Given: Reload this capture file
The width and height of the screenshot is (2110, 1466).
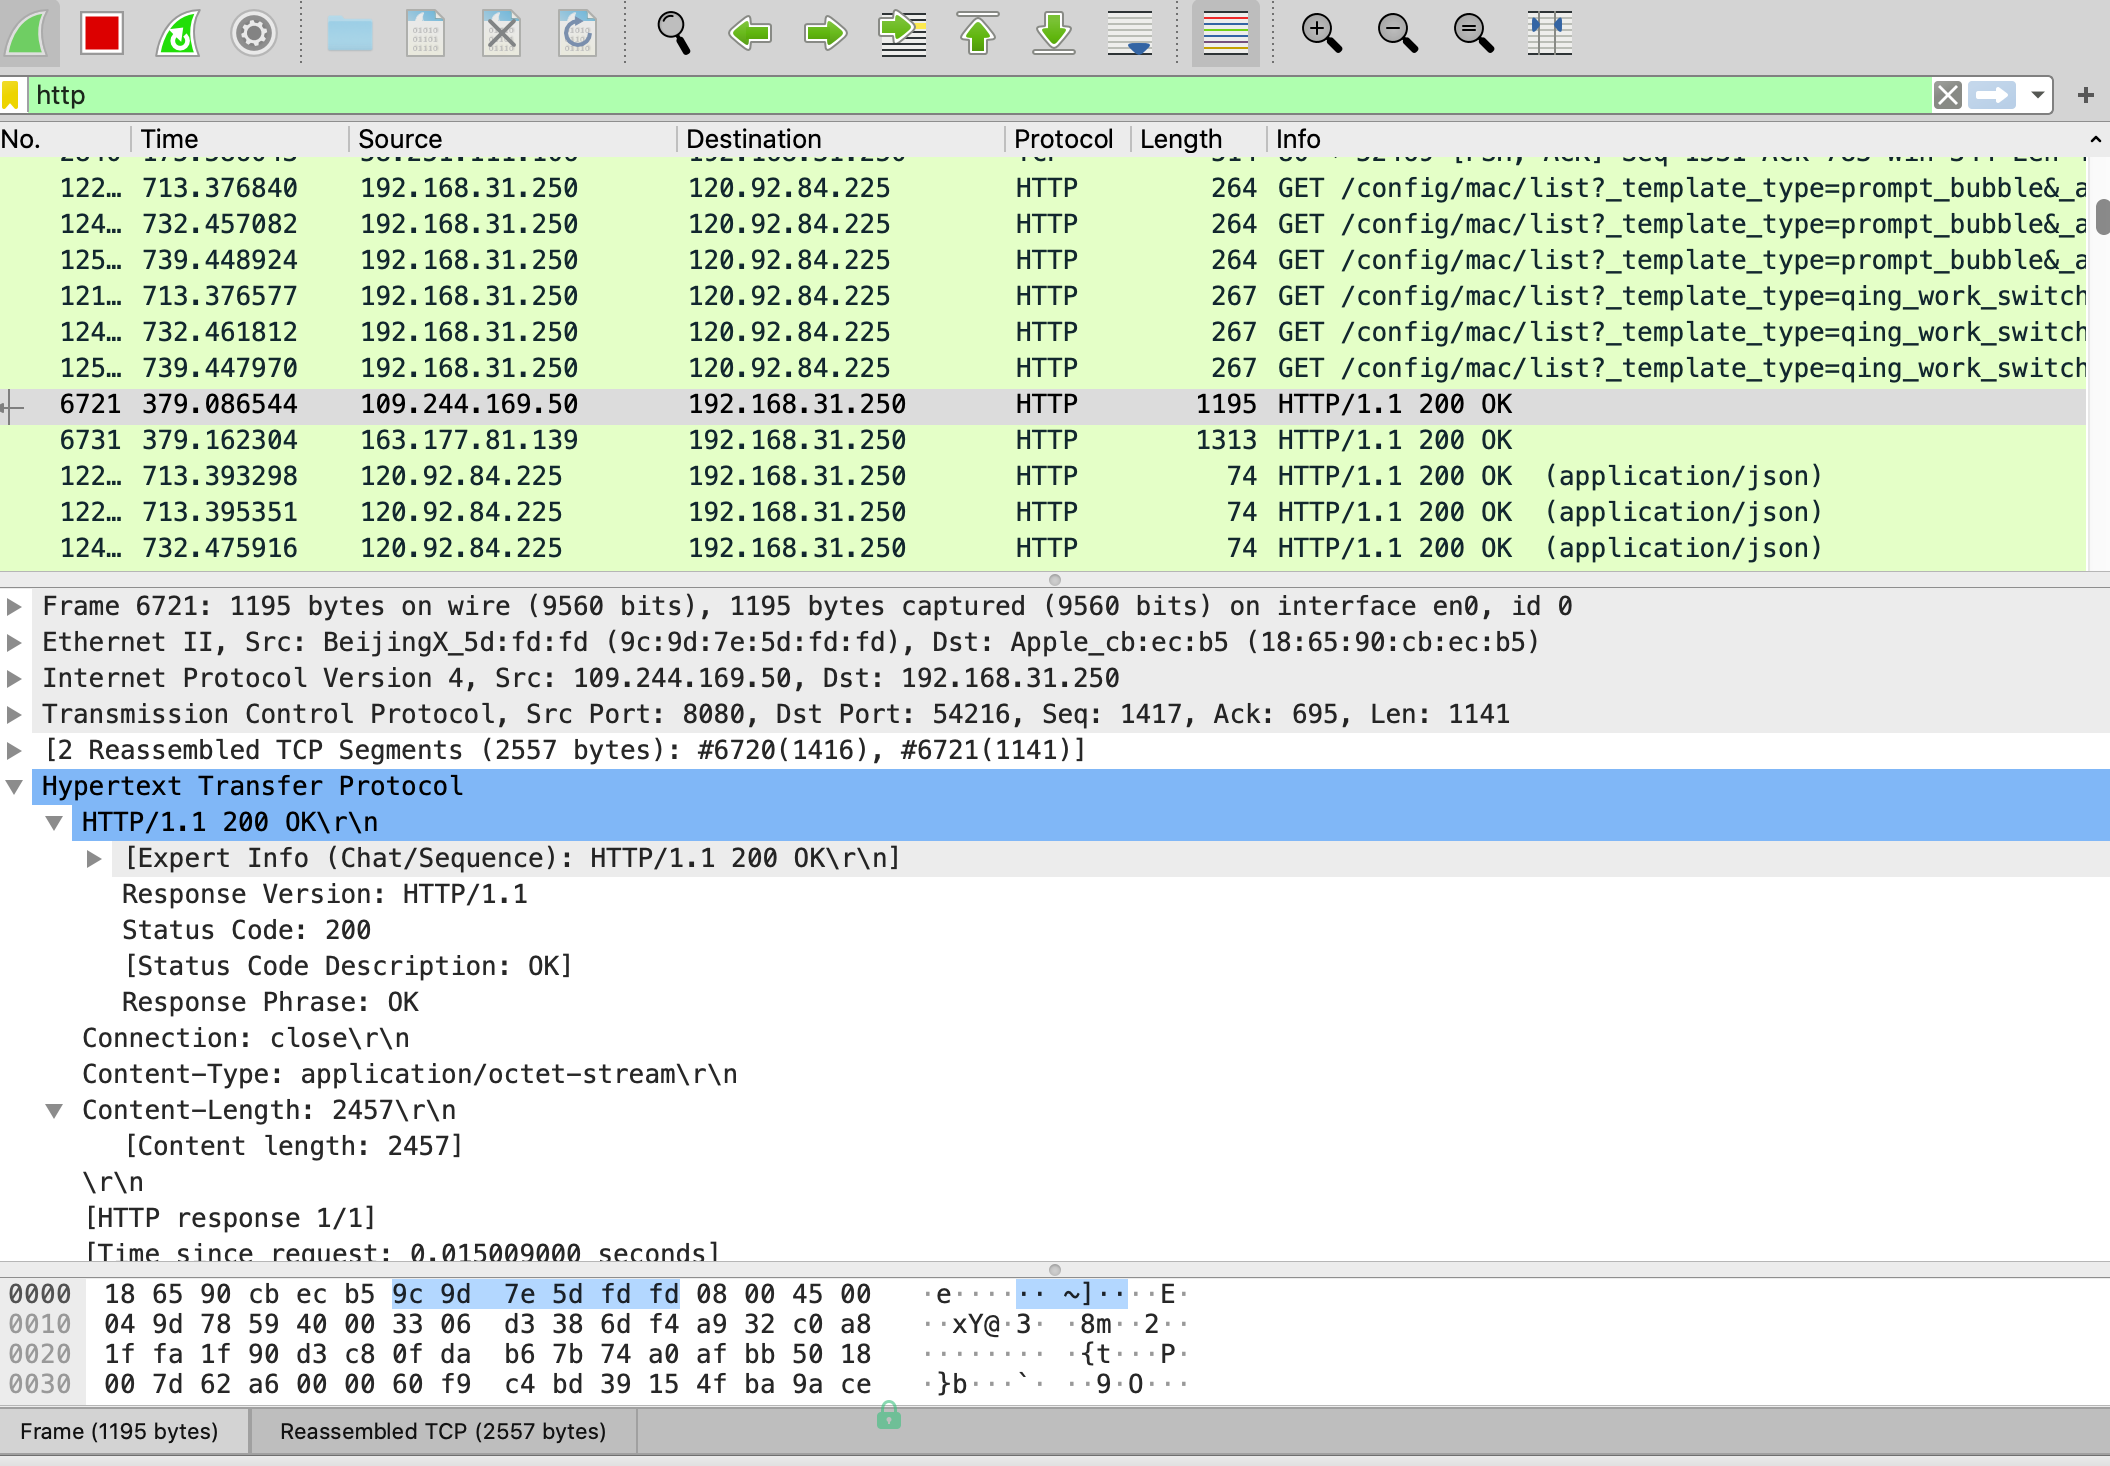Looking at the screenshot, I should pyautogui.click(x=577, y=33).
